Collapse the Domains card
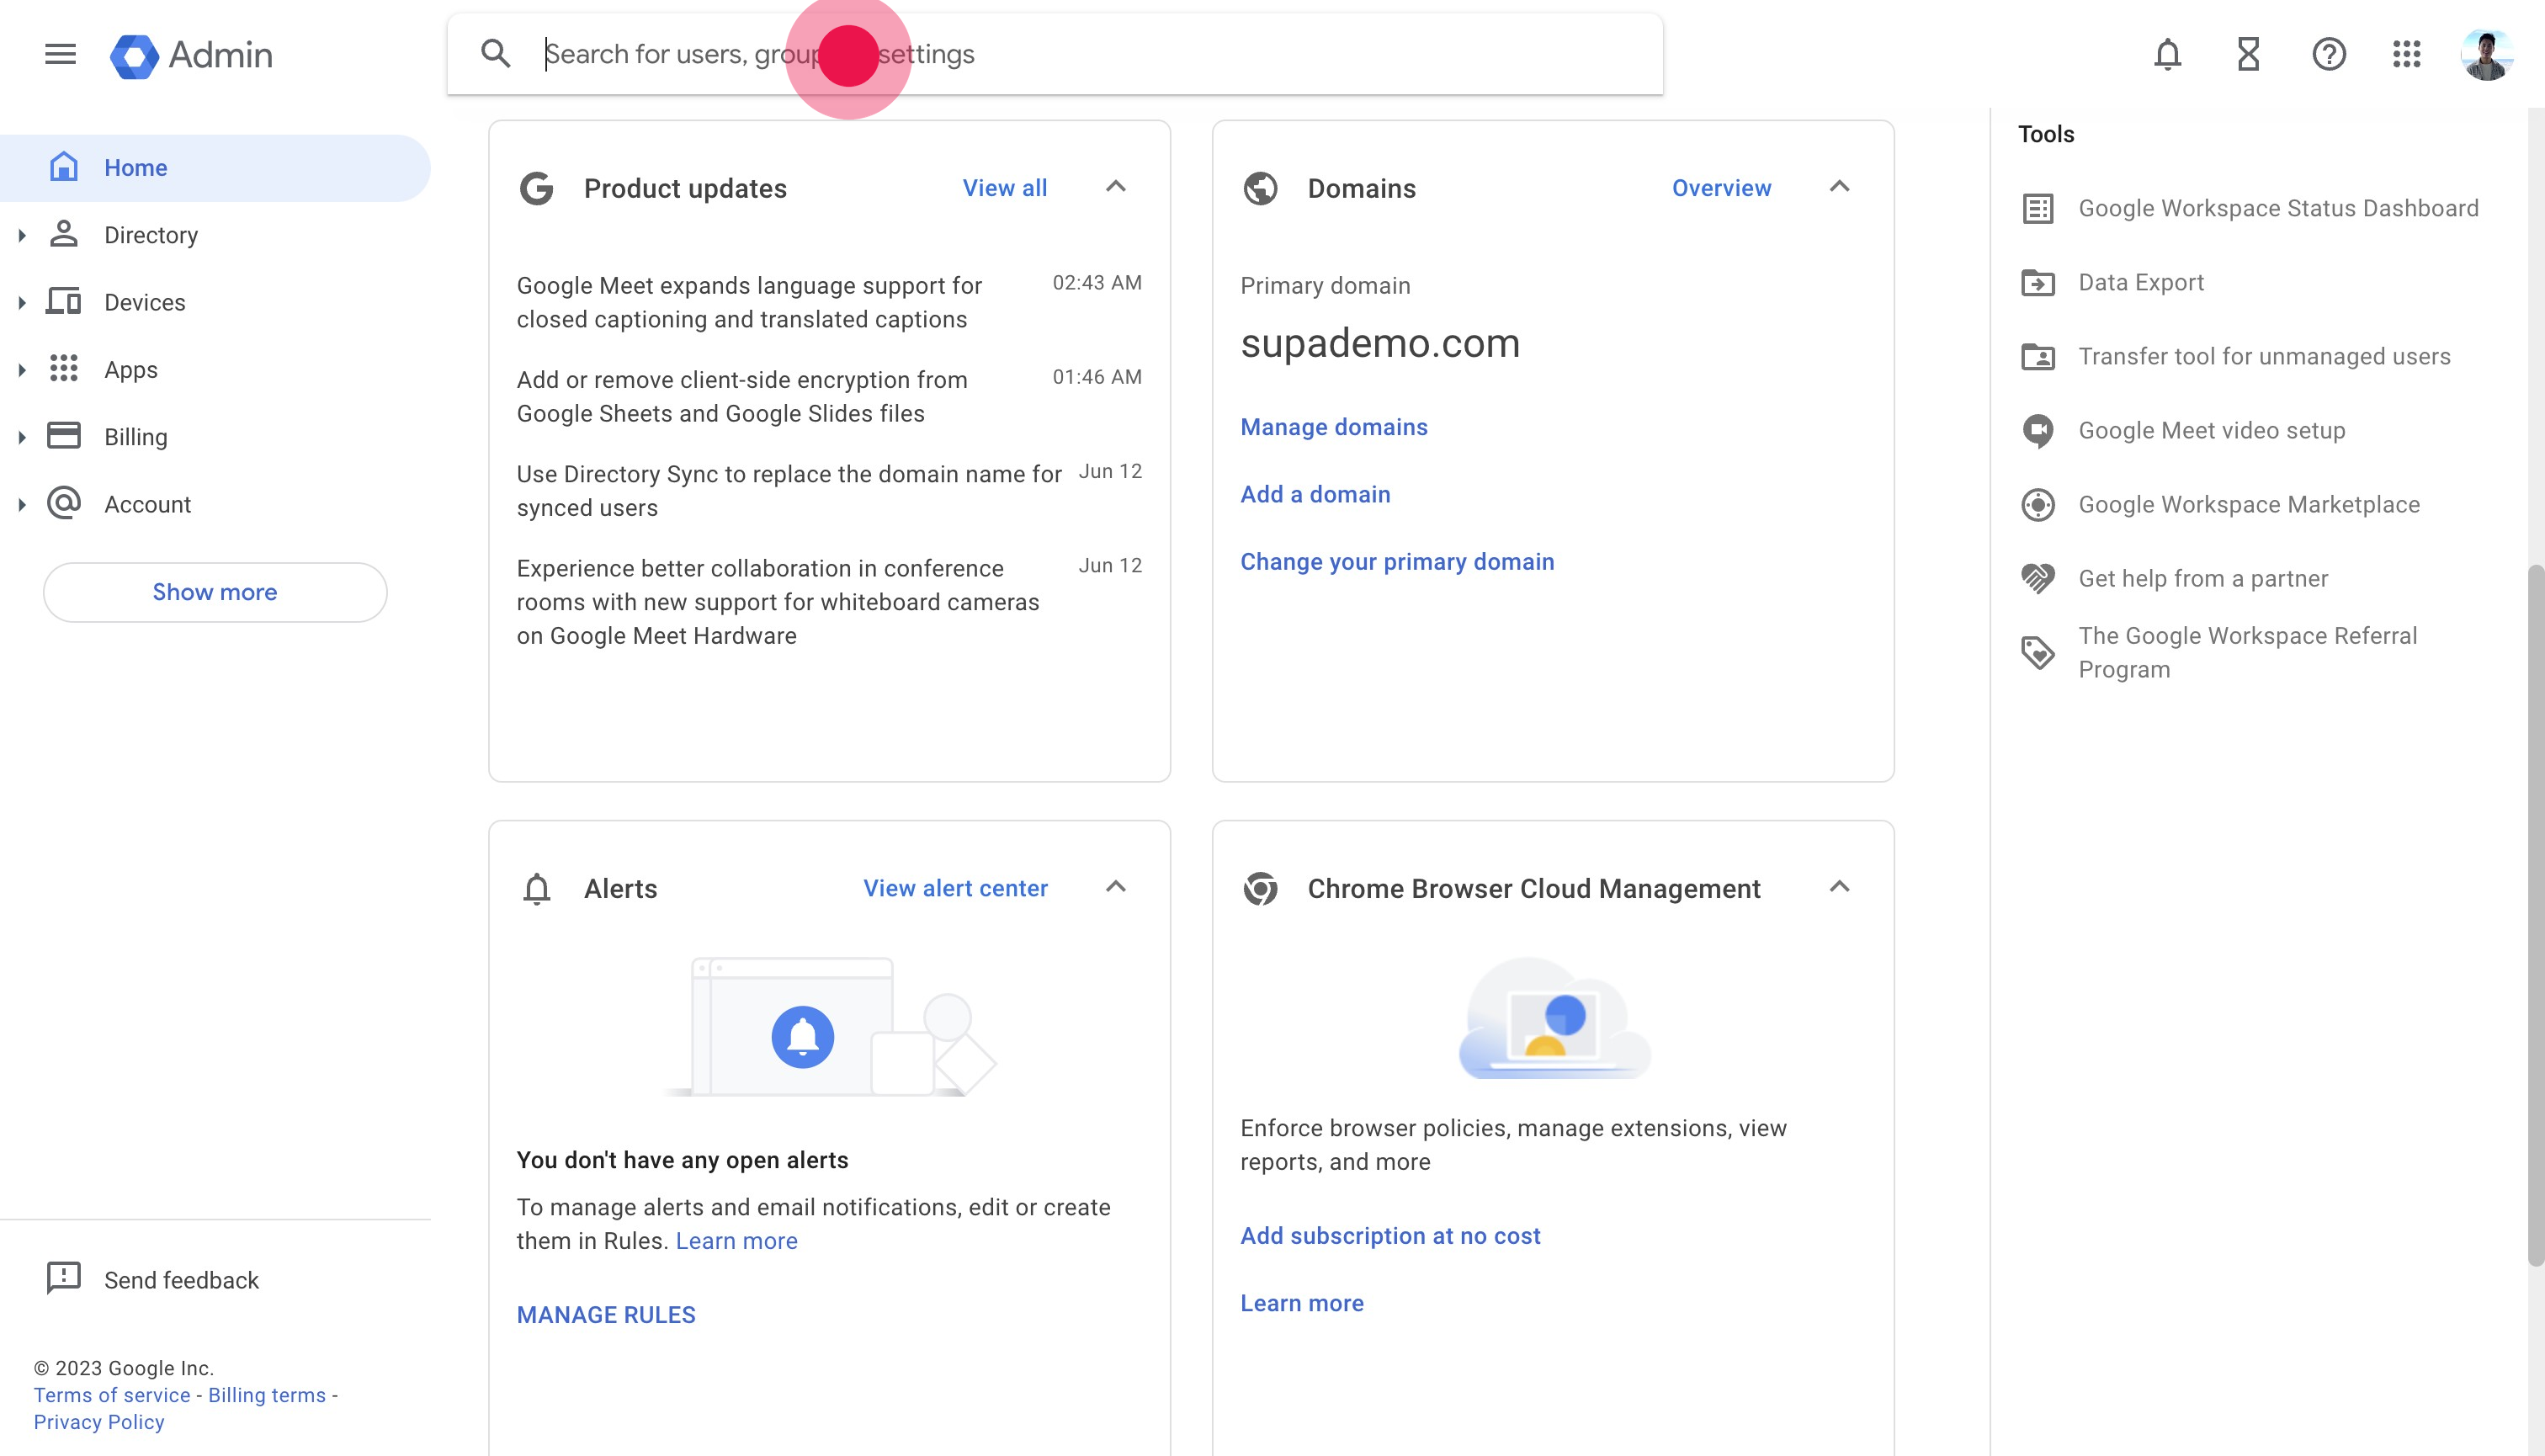 1840,187
